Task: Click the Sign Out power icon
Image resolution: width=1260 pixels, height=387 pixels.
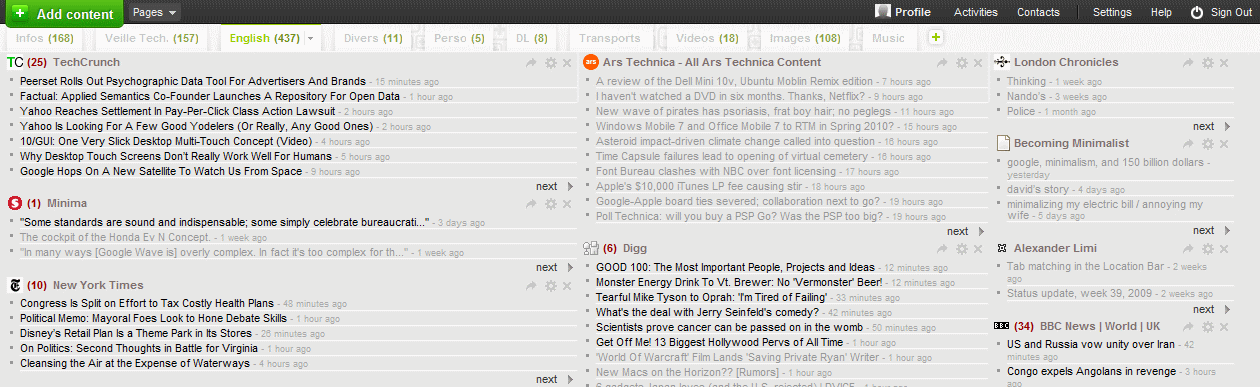Action: click(x=1197, y=13)
